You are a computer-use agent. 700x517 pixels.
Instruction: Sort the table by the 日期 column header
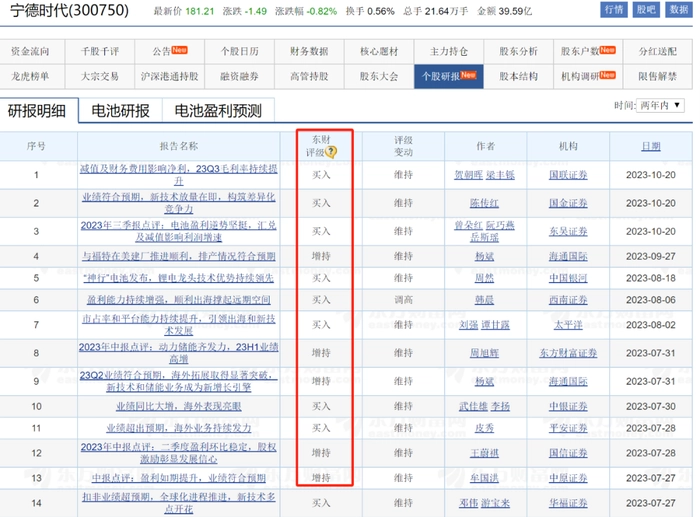(650, 146)
